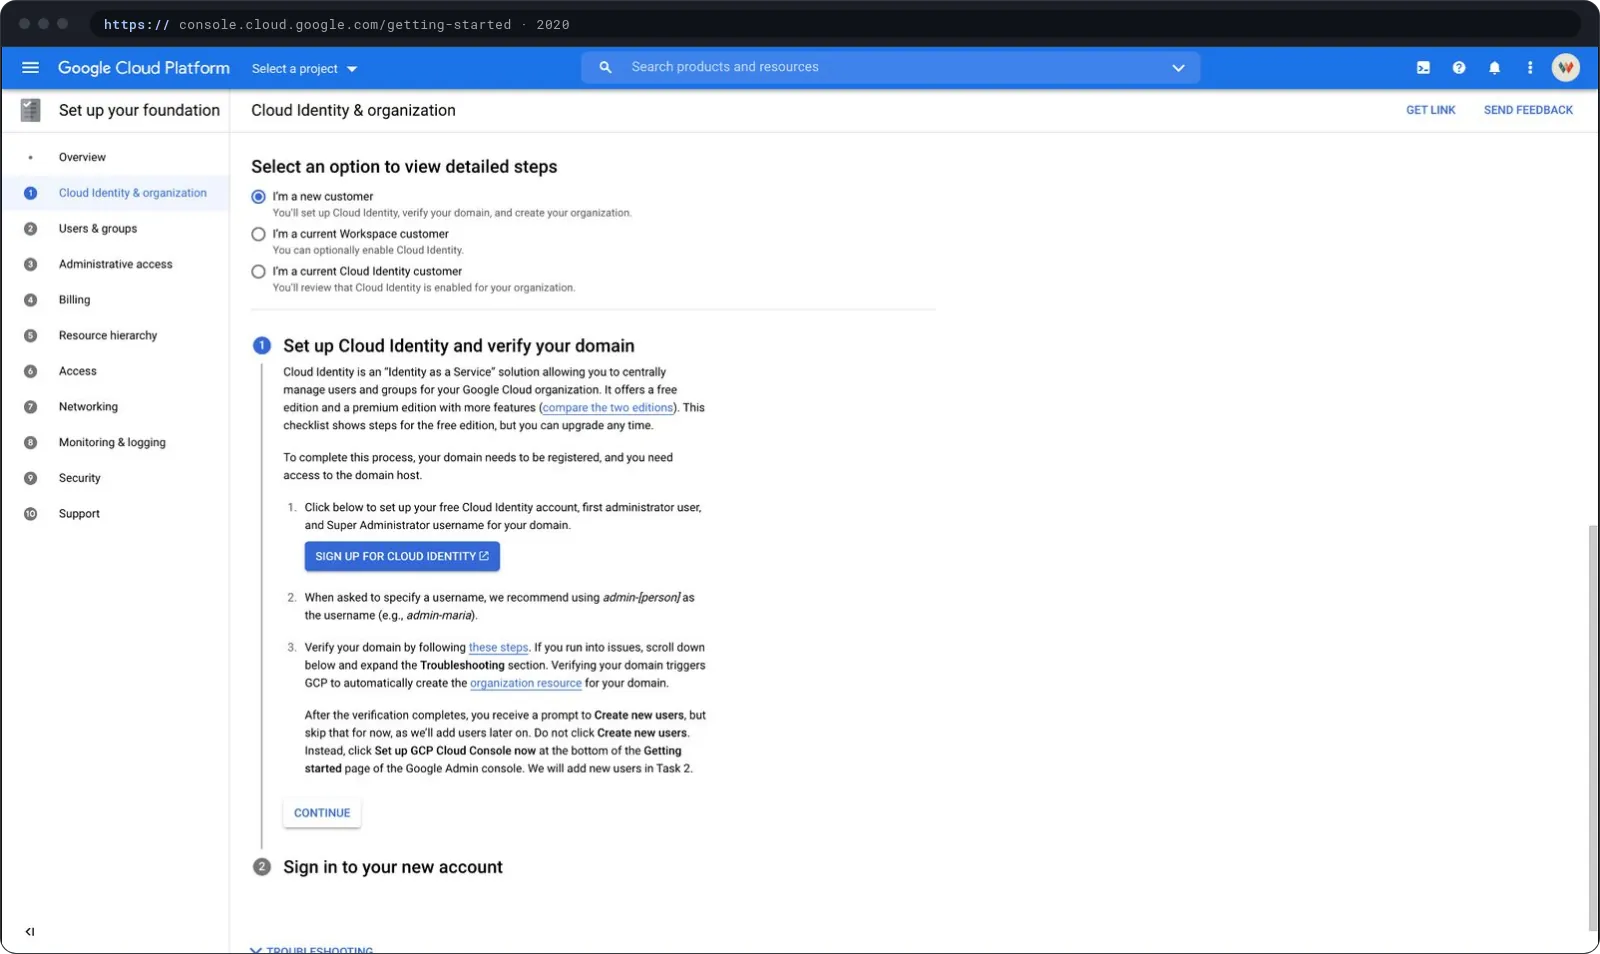Open the three-dot settings menu
1600x954 pixels.
1529,68
